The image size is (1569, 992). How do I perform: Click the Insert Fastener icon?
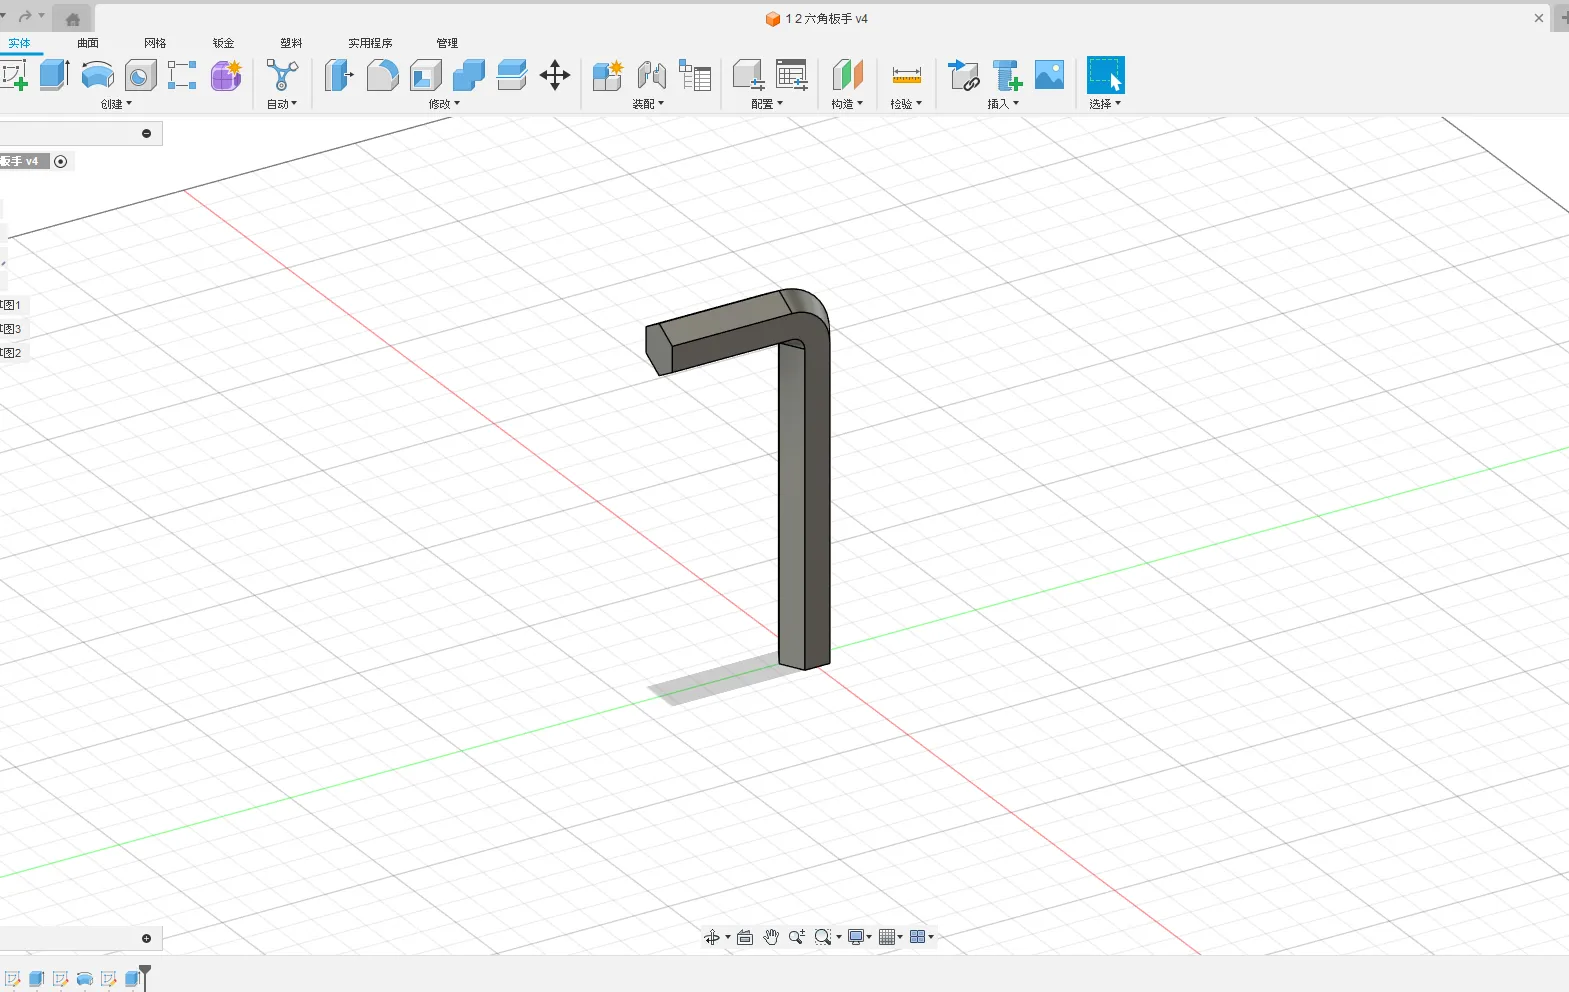pyautogui.click(x=1007, y=75)
